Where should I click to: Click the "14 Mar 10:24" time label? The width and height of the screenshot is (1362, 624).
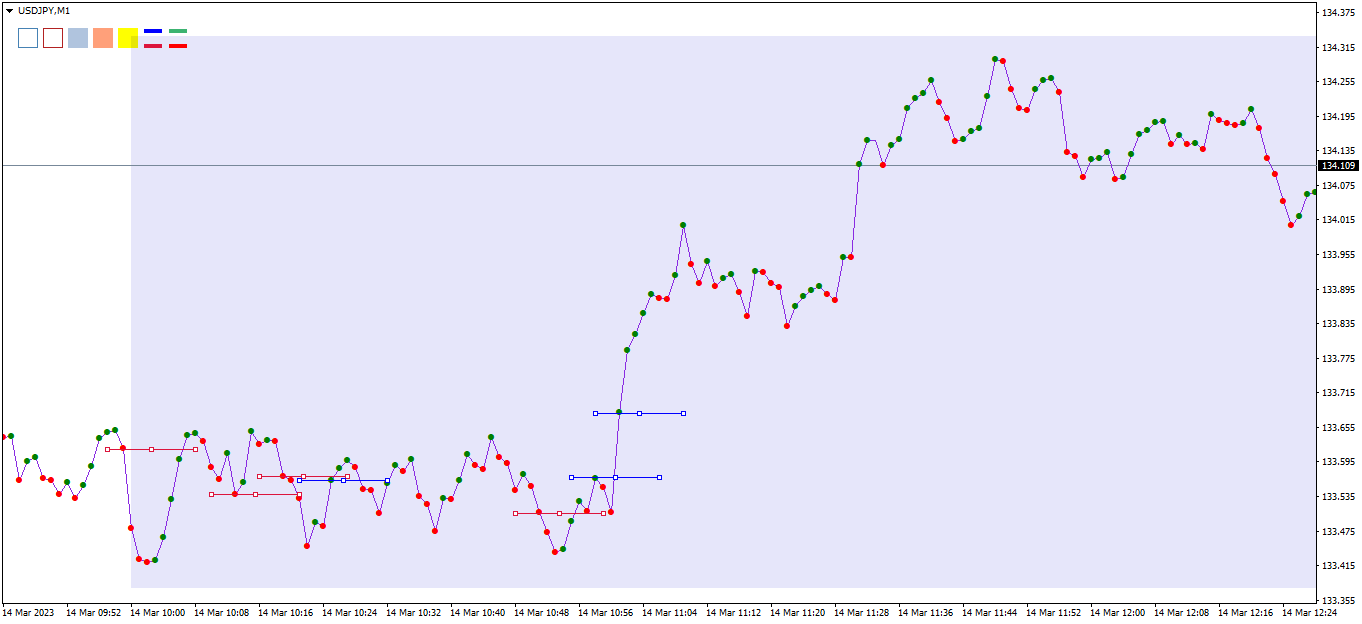click(x=349, y=612)
